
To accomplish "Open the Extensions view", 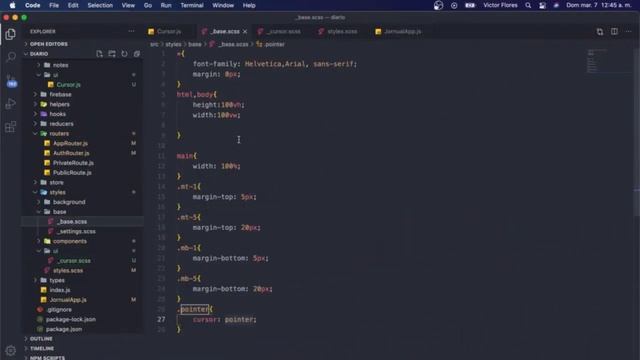I will [11, 127].
